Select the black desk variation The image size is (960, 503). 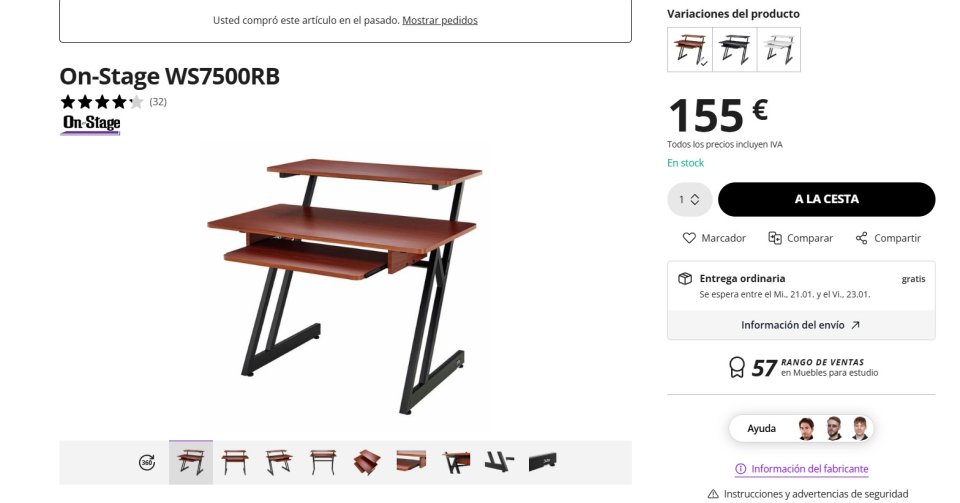pos(735,50)
